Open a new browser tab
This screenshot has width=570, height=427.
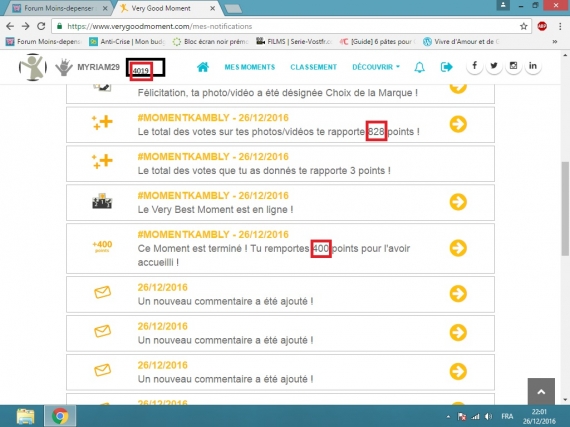[233, 9]
